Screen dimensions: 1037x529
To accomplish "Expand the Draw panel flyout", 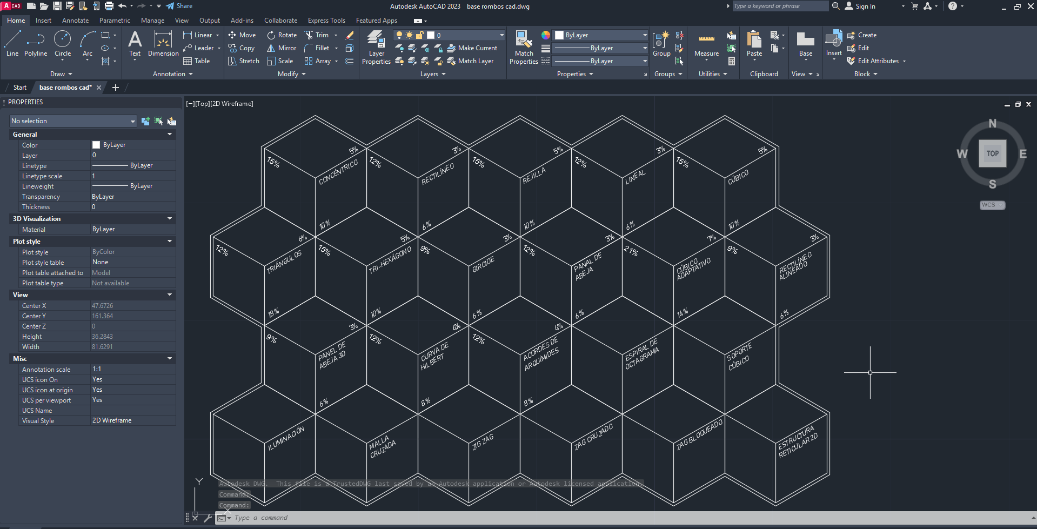I will coord(62,74).
